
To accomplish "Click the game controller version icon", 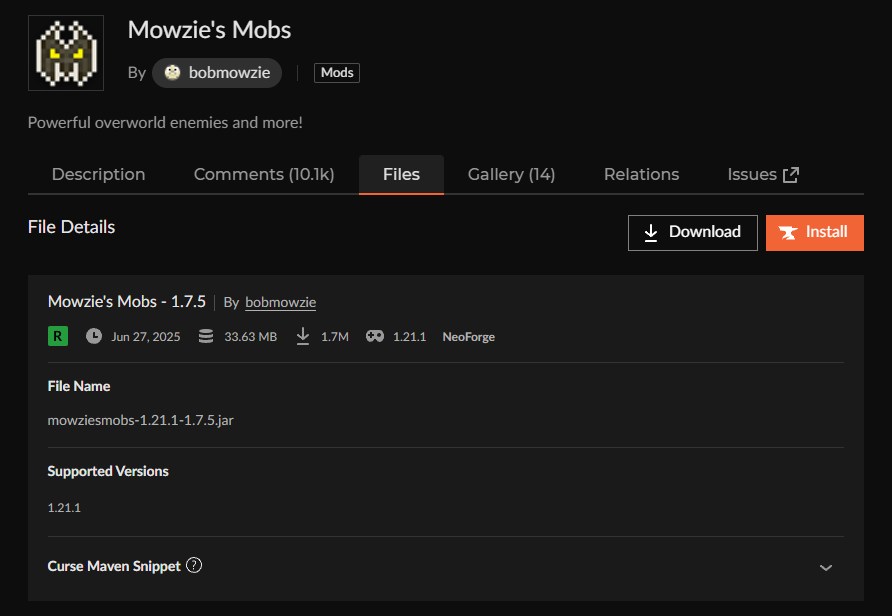I will pos(375,336).
